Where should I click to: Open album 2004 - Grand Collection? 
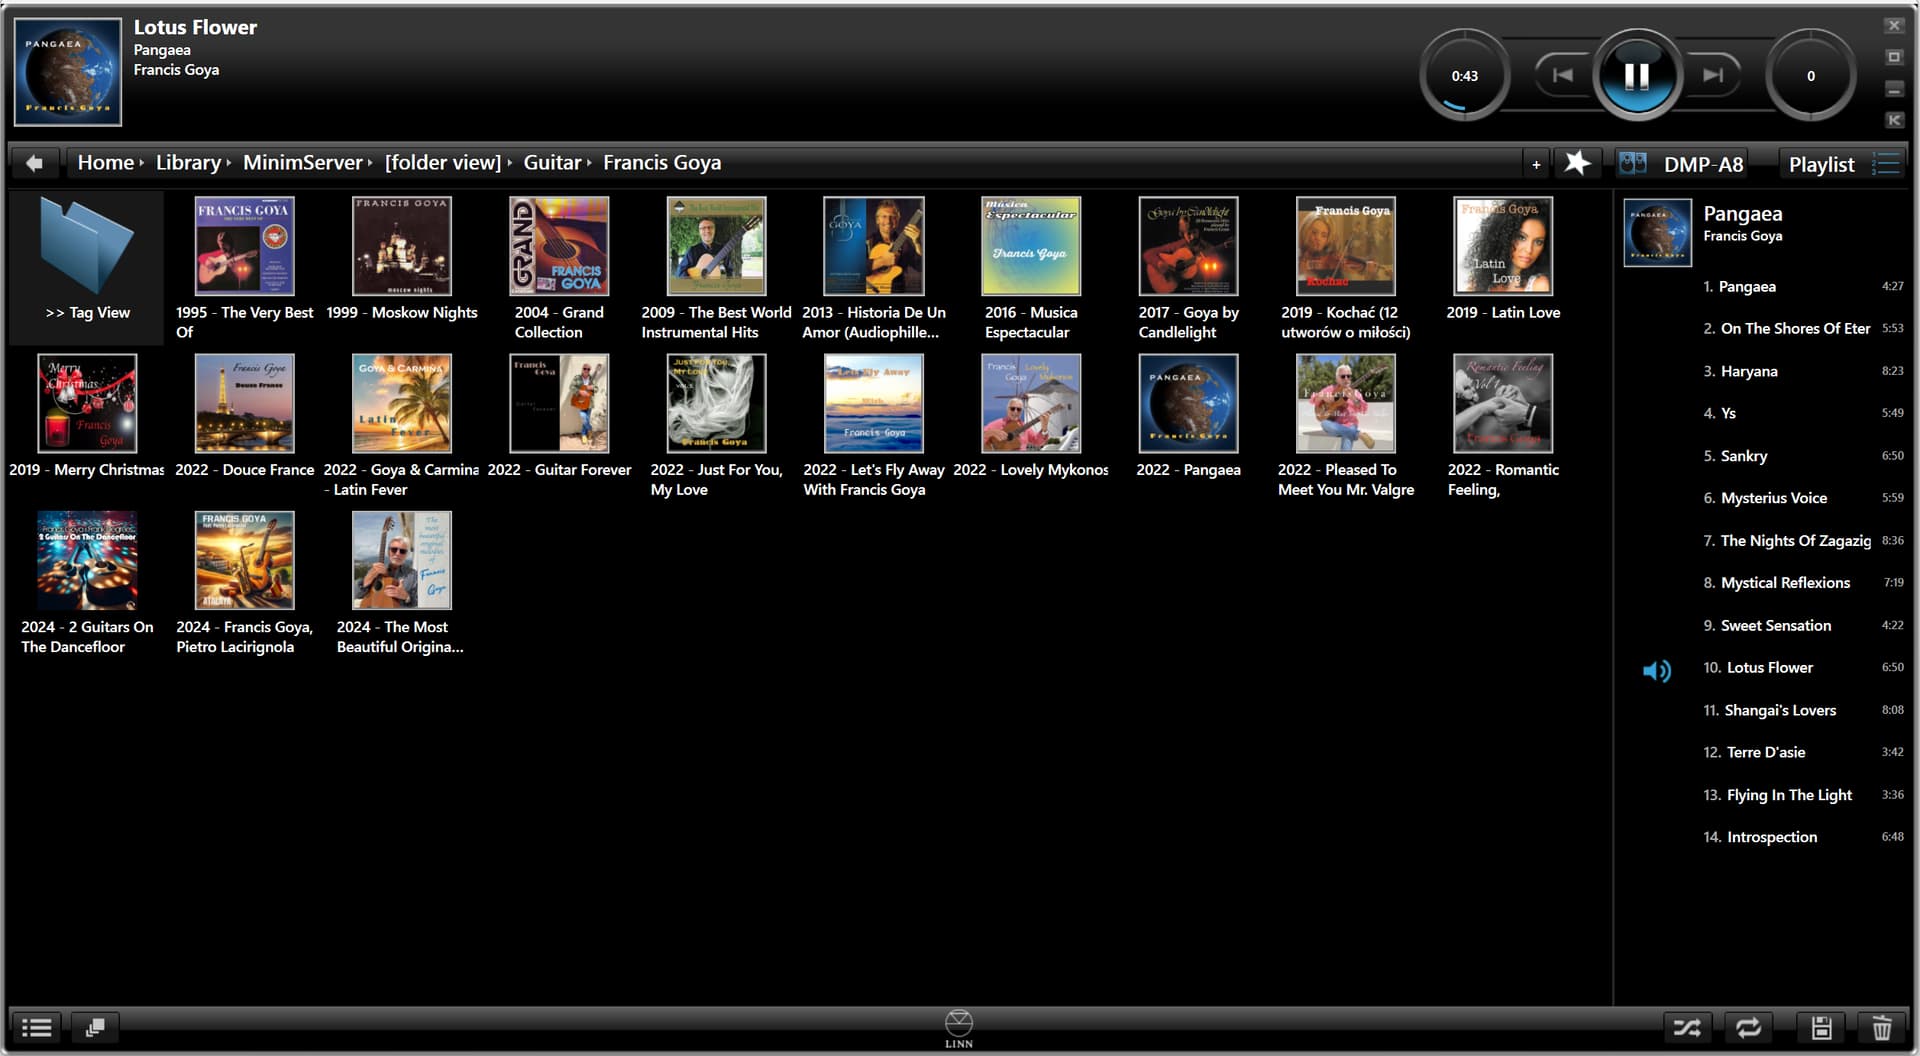click(x=559, y=268)
